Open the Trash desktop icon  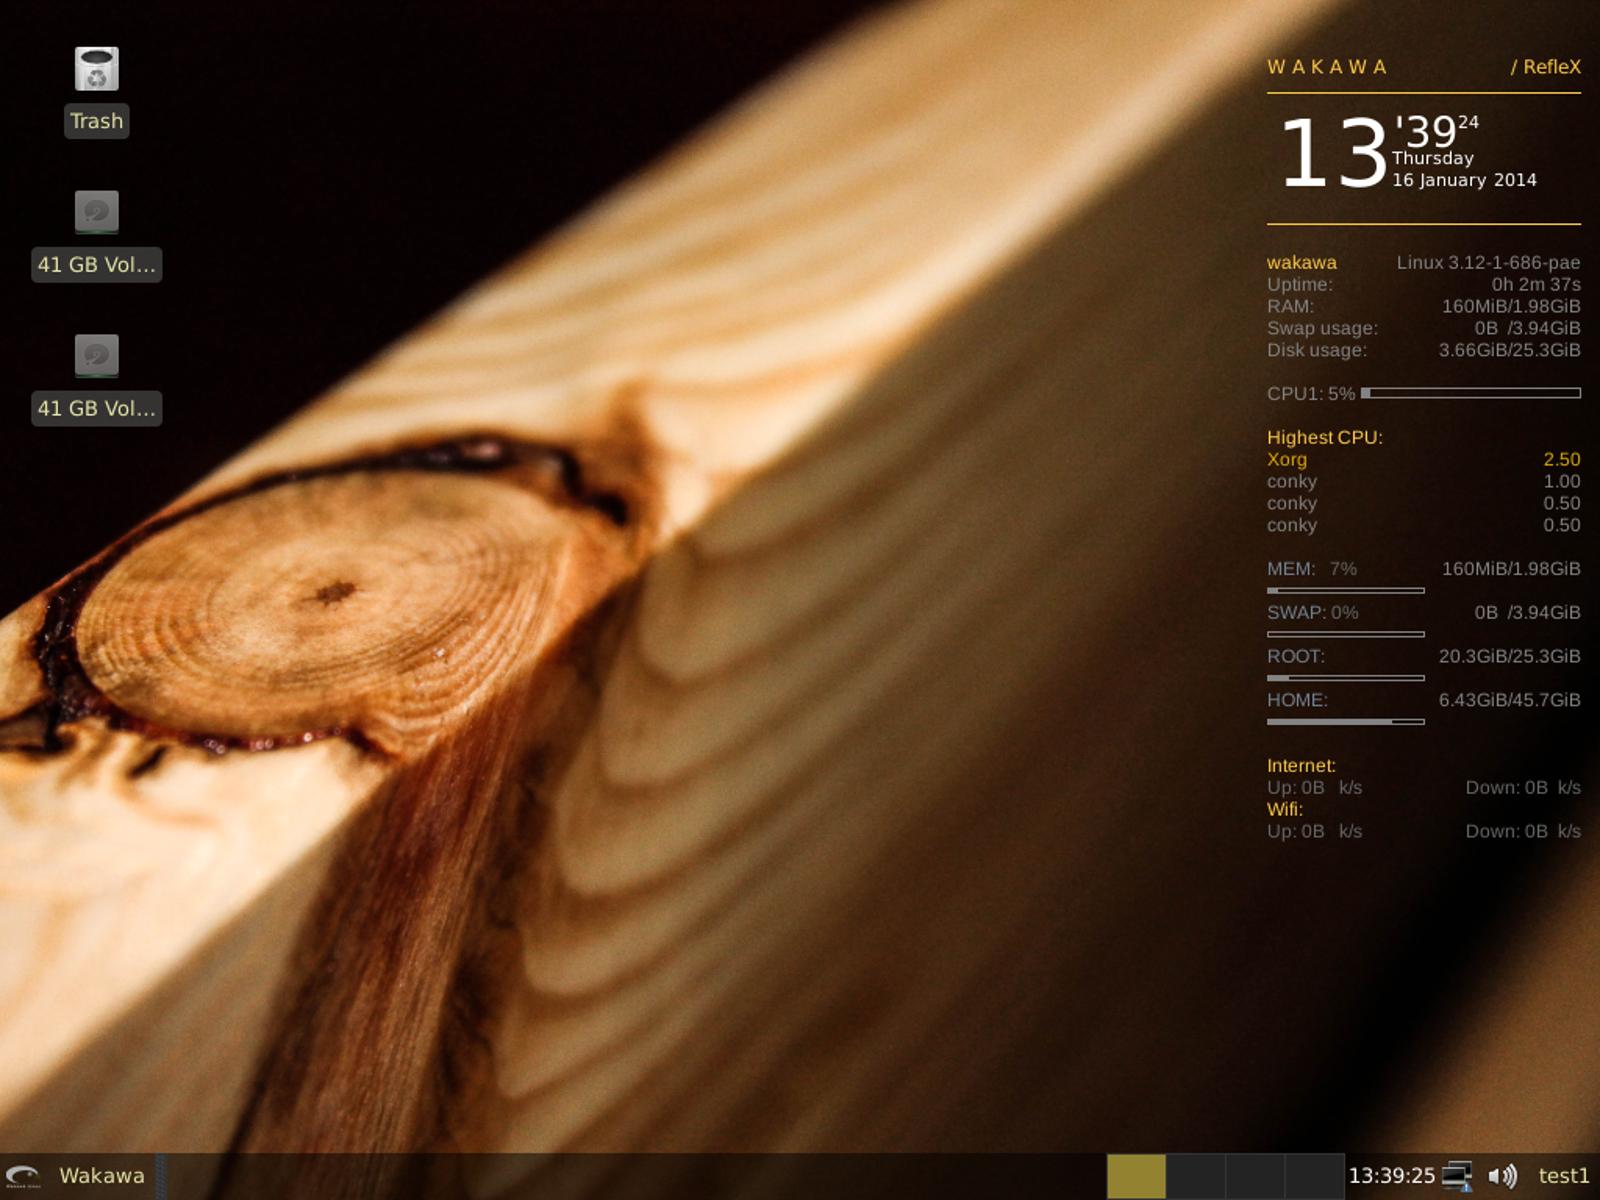(97, 69)
